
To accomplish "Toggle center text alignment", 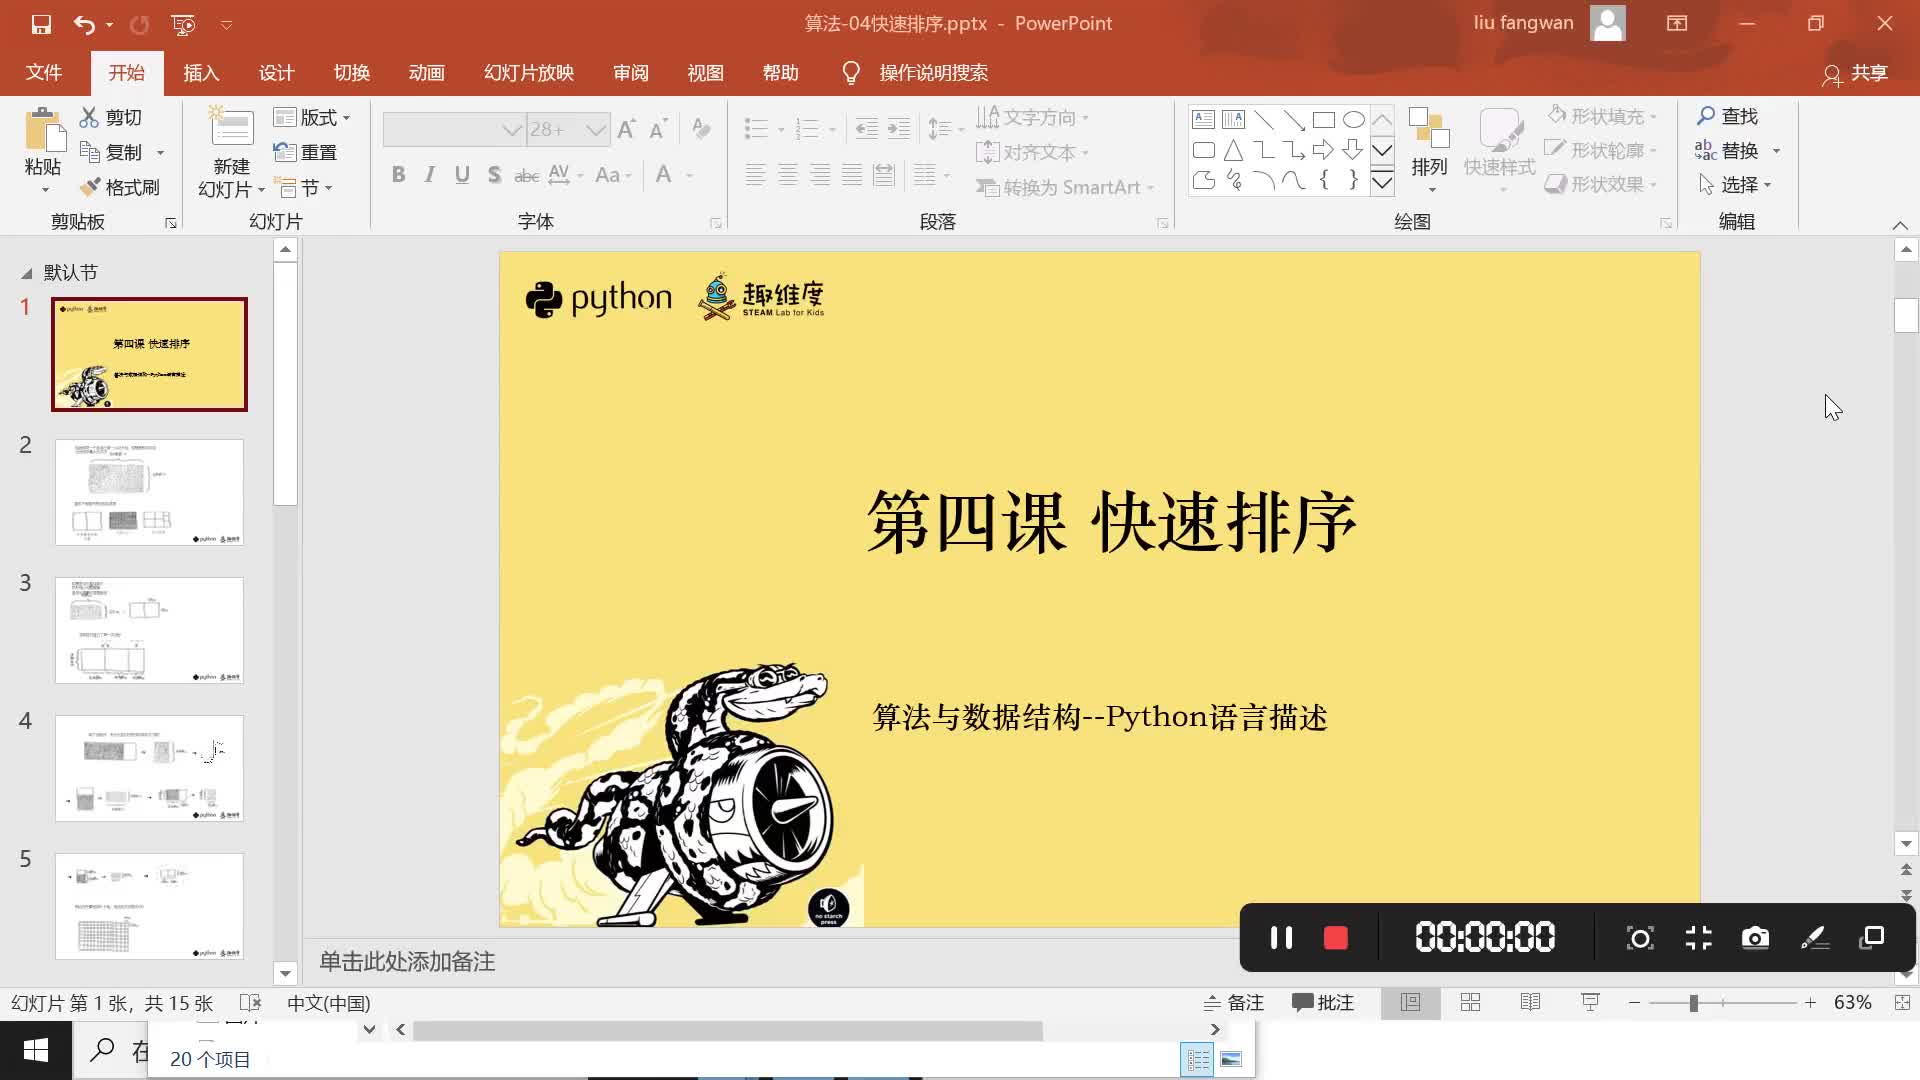I will click(788, 175).
